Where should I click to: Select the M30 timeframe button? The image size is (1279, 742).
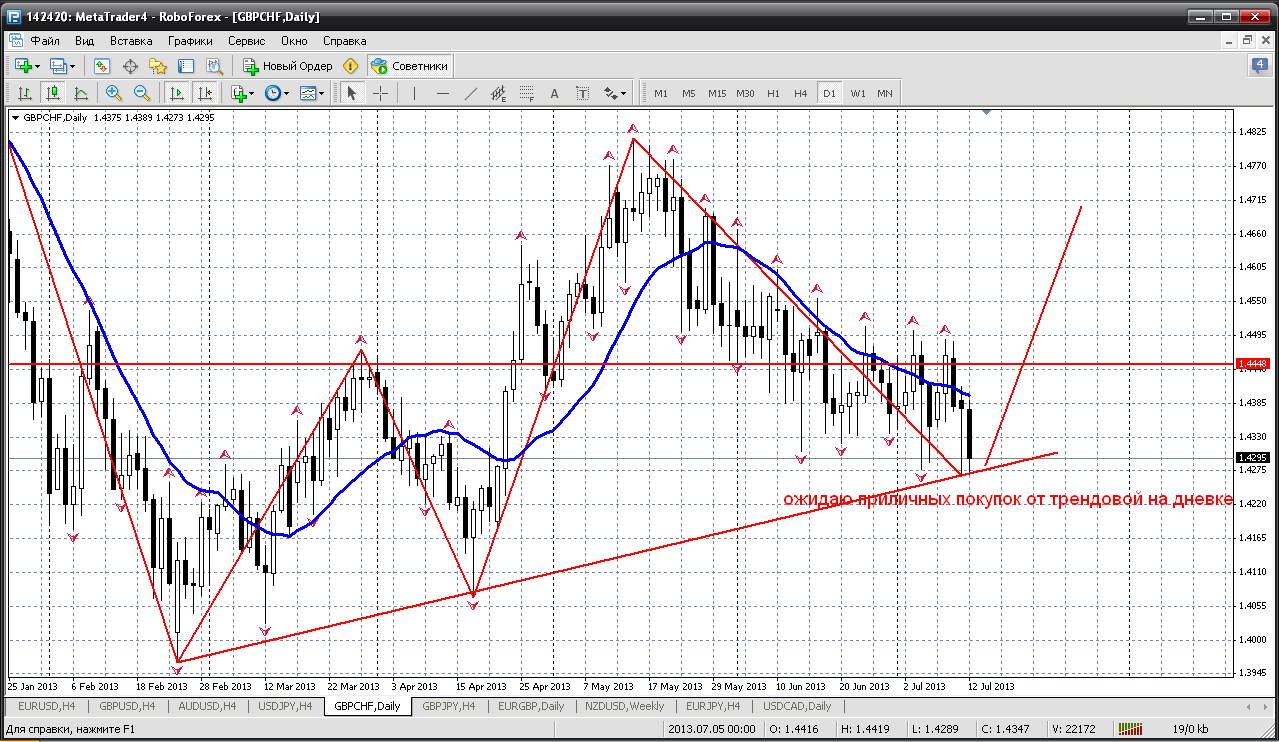point(745,93)
